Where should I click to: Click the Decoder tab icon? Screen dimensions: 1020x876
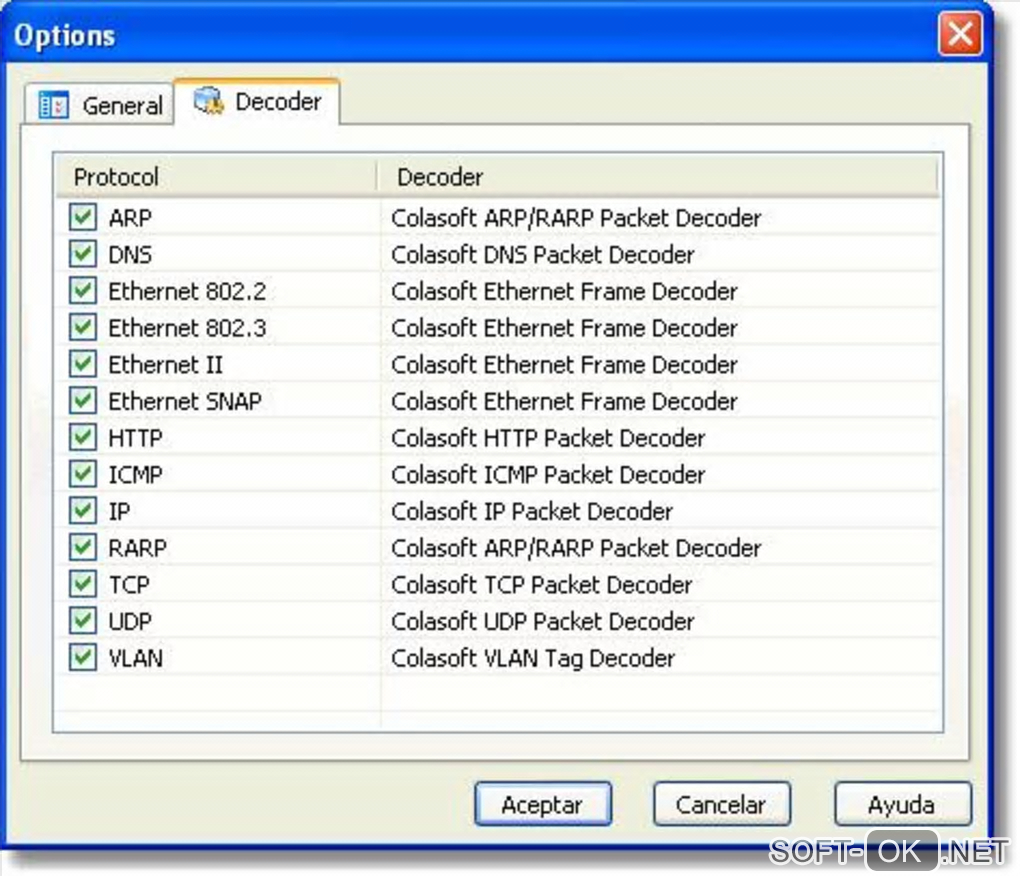pyautogui.click(x=209, y=101)
